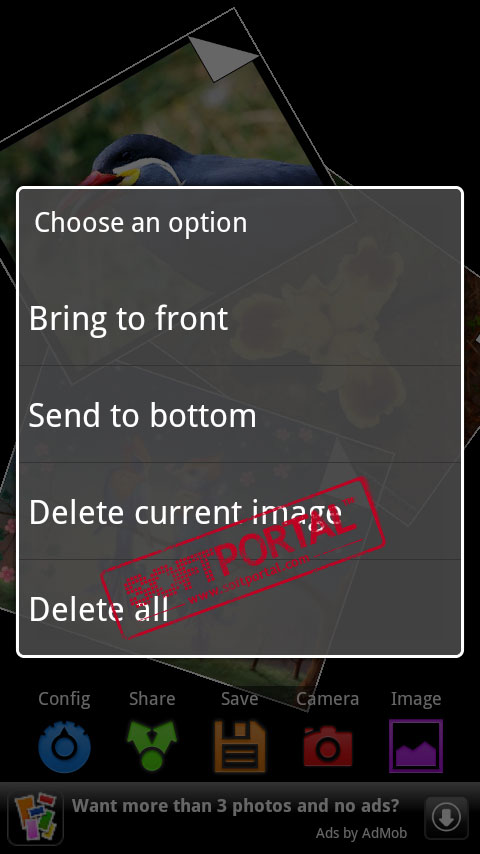Tap the Share label text
This screenshot has width=480, height=854.
click(152, 699)
